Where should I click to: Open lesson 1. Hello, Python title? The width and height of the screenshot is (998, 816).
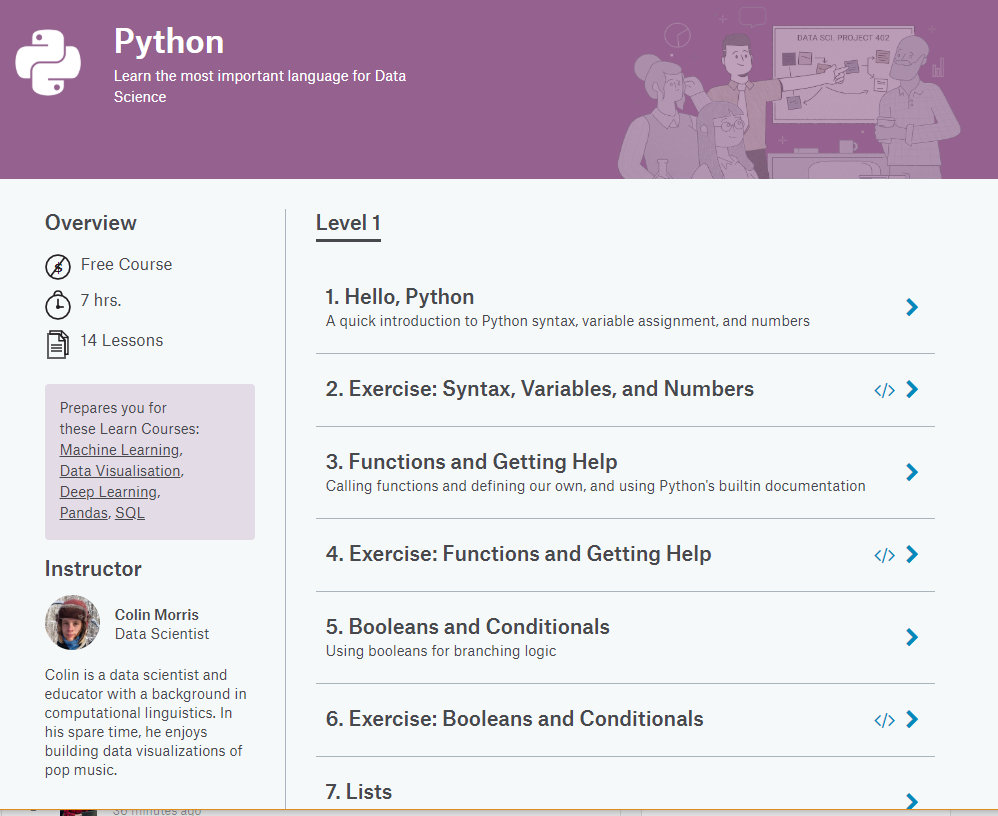(400, 297)
